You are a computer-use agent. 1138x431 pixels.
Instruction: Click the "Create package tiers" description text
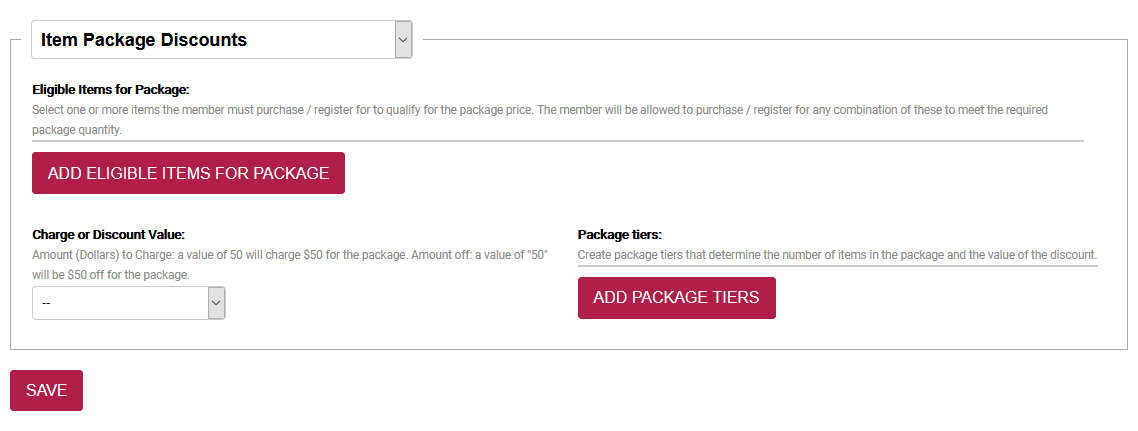pyautogui.click(x=837, y=255)
